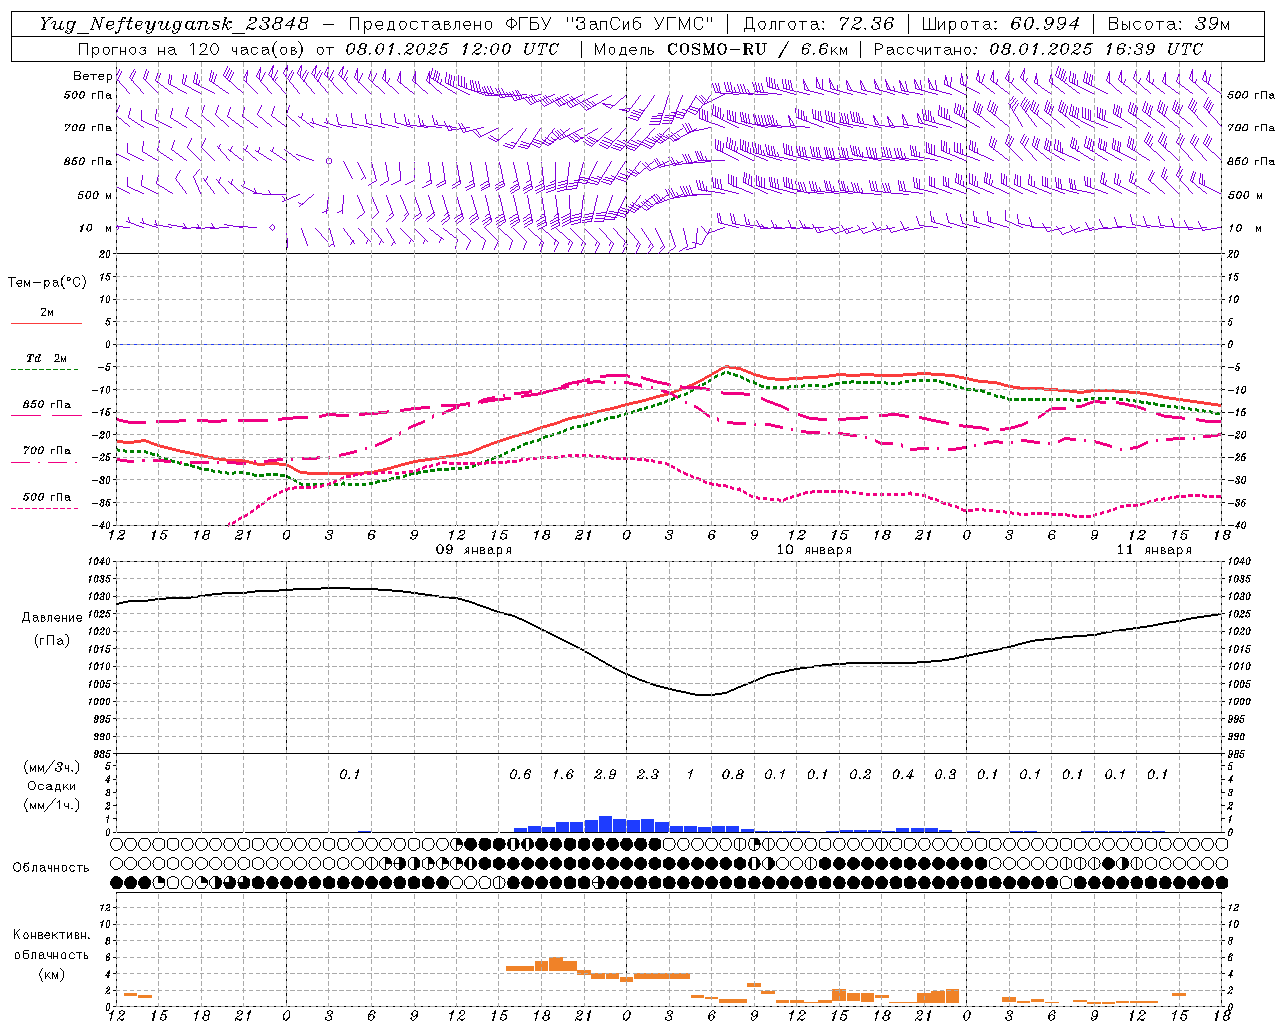This screenshot has width=1280, height=1024.
Task: Click the Широта: 60.994 header value
Action: click(1001, 24)
